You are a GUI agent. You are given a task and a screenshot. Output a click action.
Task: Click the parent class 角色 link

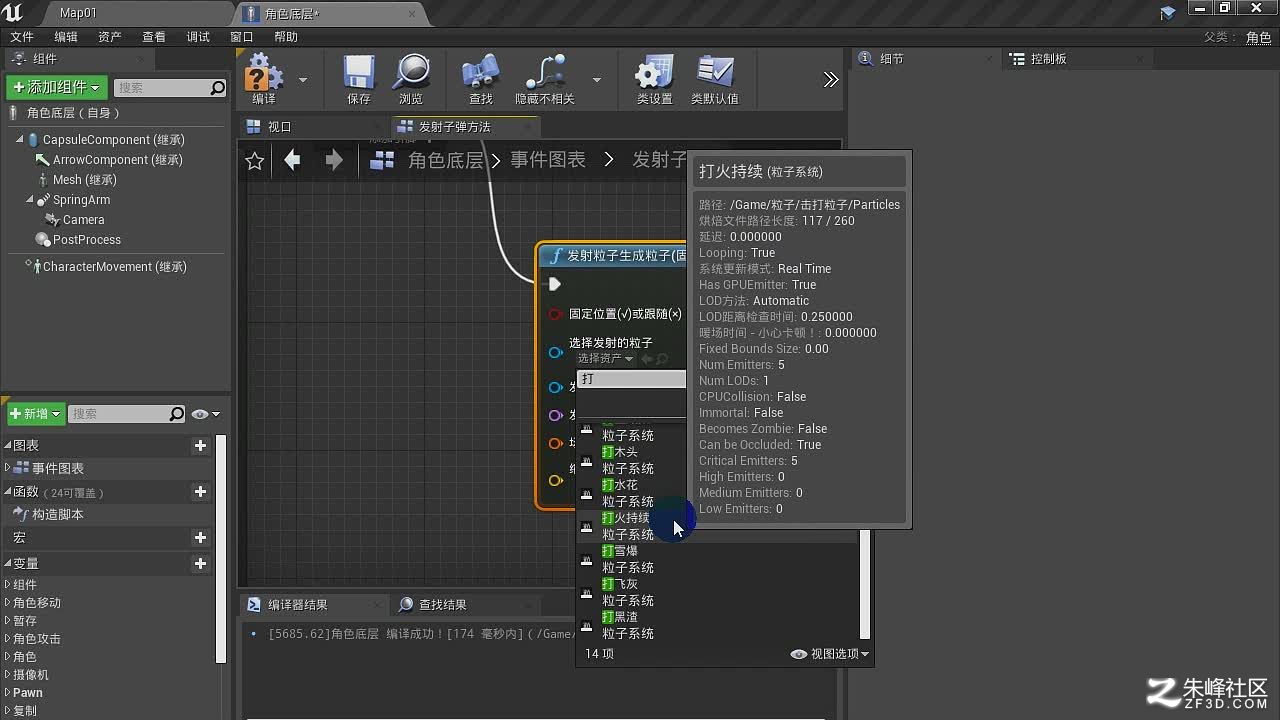click(x=1258, y=38)
